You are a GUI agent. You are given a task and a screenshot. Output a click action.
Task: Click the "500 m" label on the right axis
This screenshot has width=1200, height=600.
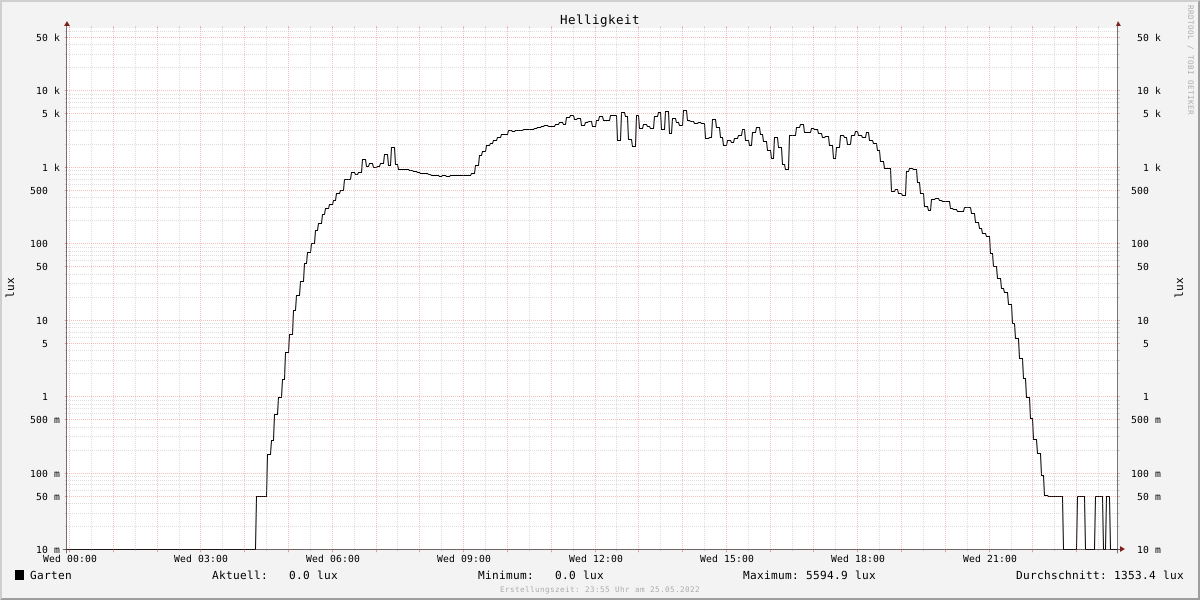point(1146,420)
